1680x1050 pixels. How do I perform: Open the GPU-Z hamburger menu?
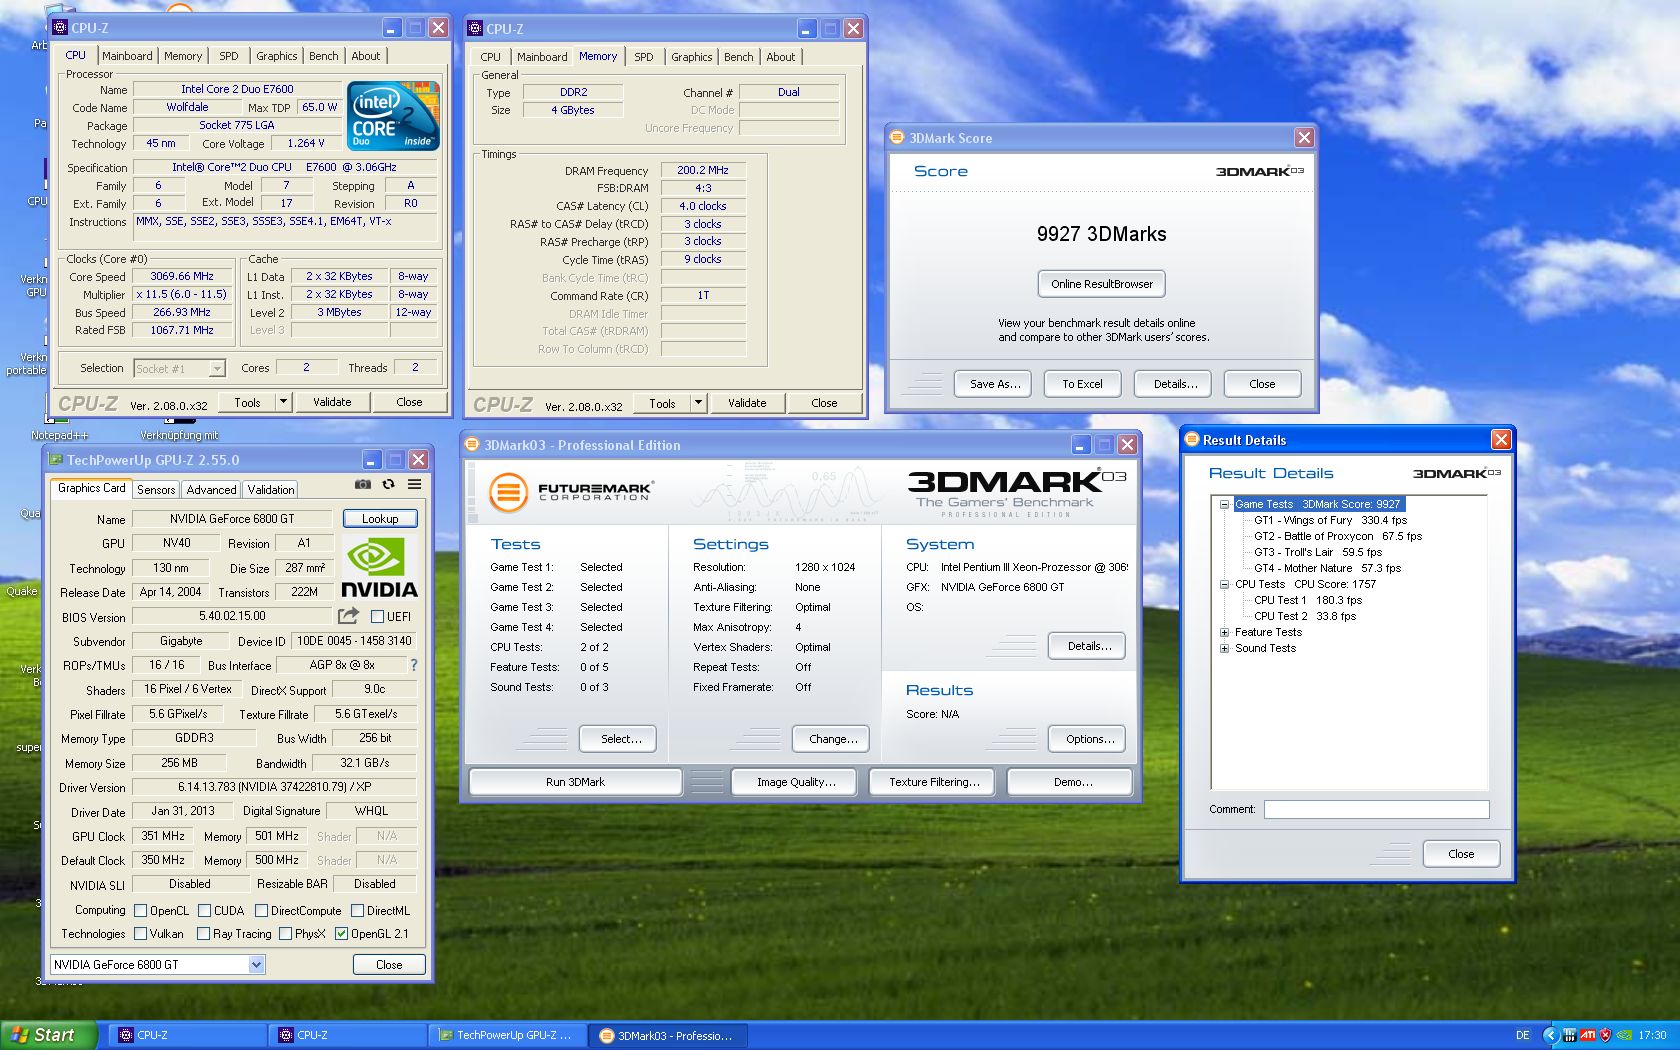click(x=414, y=484)
